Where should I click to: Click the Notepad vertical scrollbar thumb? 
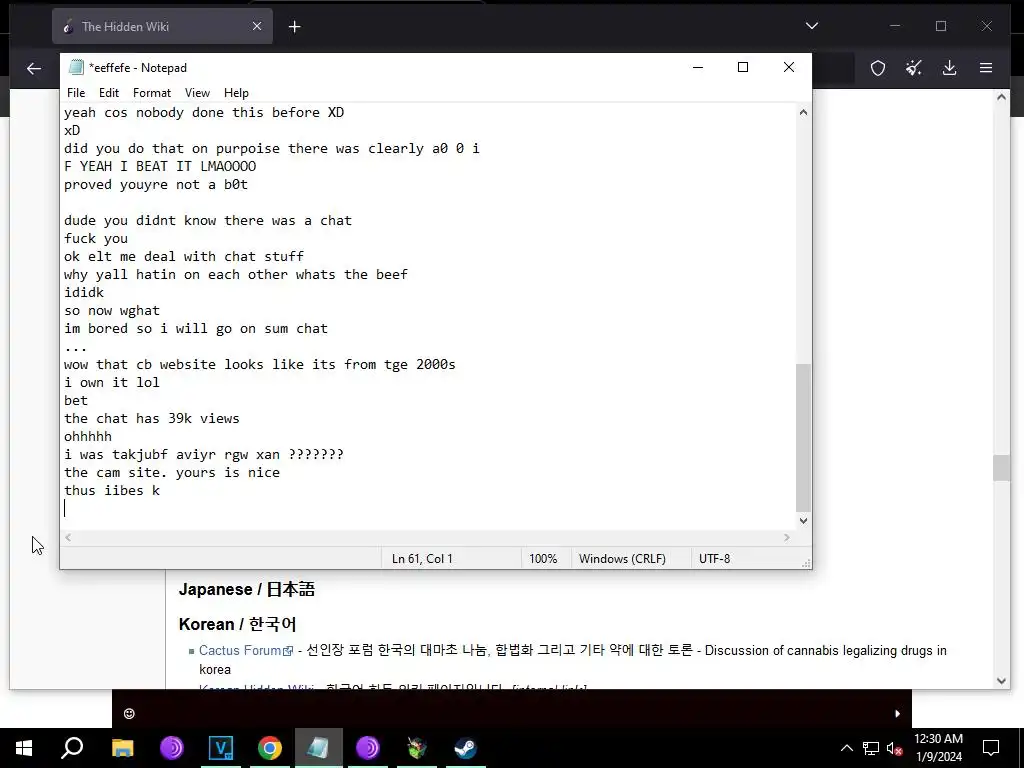tap(803, 438)
